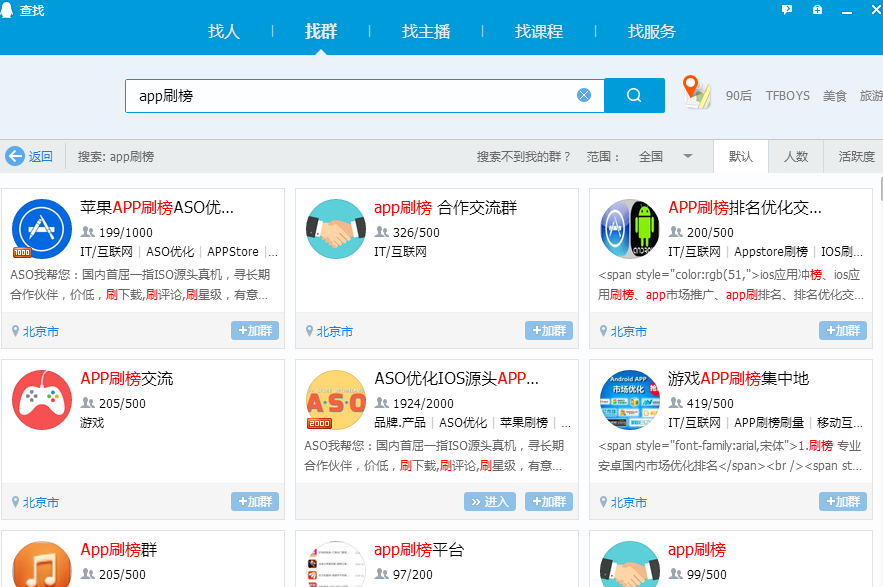
Task: Sort results by 活跃度
Action: coord(856,157)
